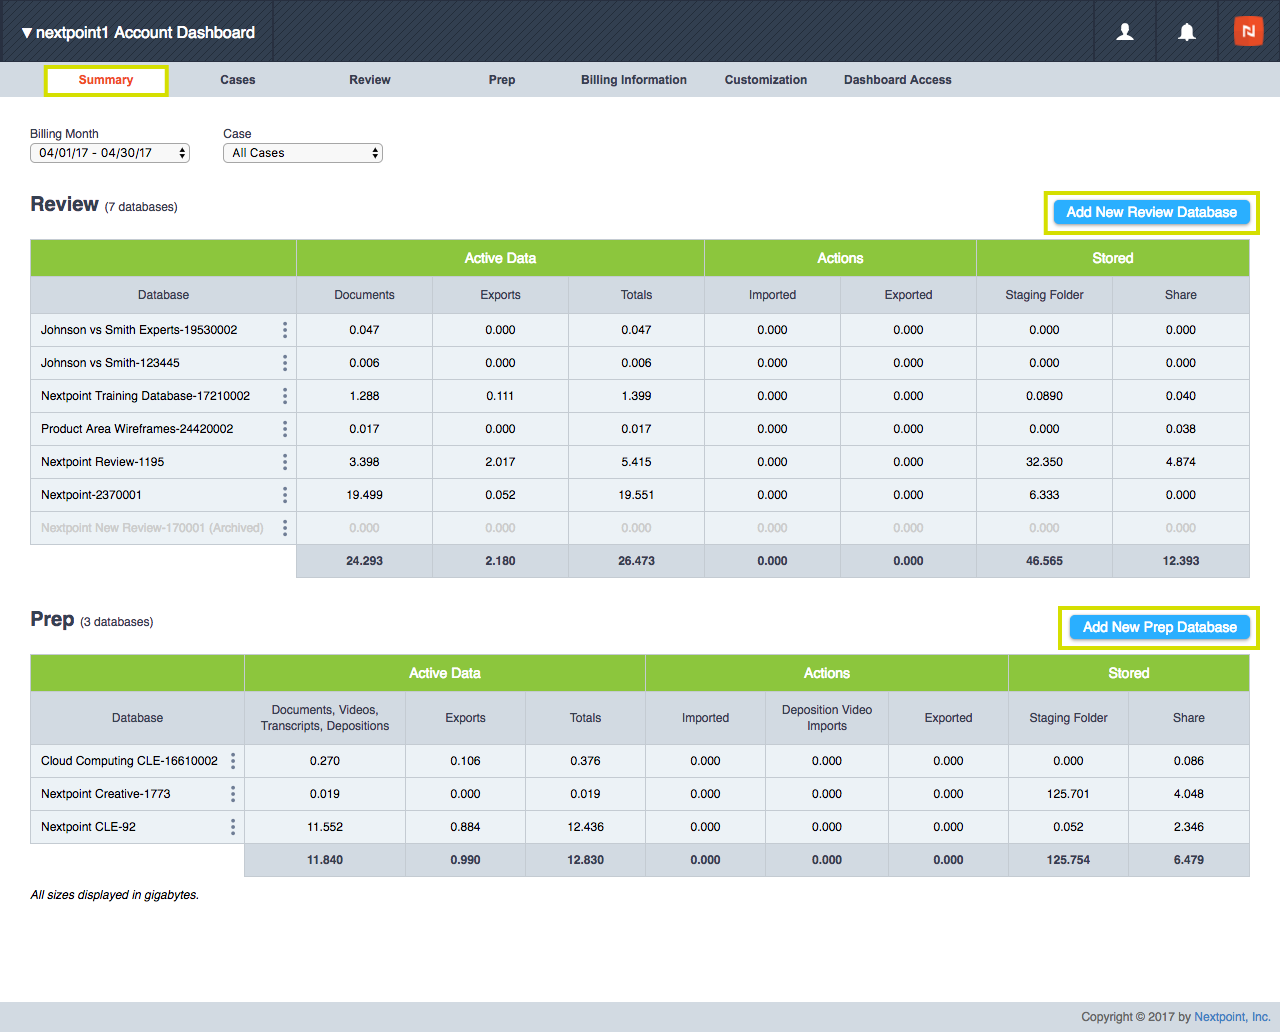Click the Documents, Videos, Transcripts, Depositions header

(325, 718)
